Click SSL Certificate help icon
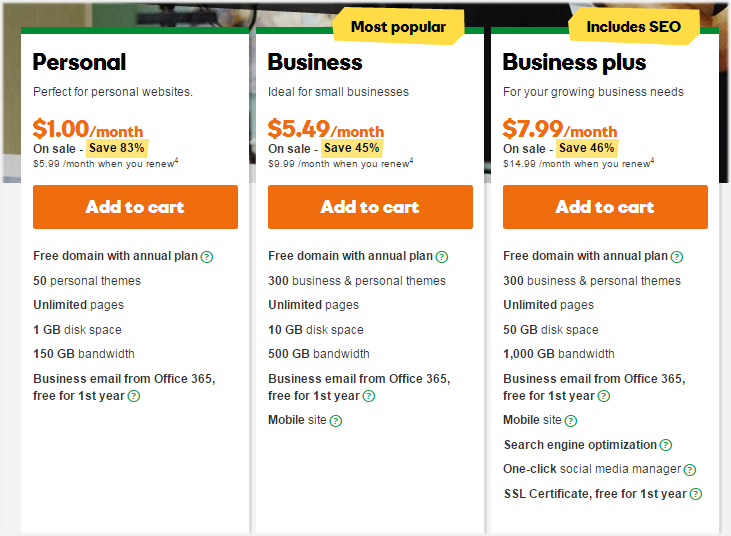 tap(696, 494)
